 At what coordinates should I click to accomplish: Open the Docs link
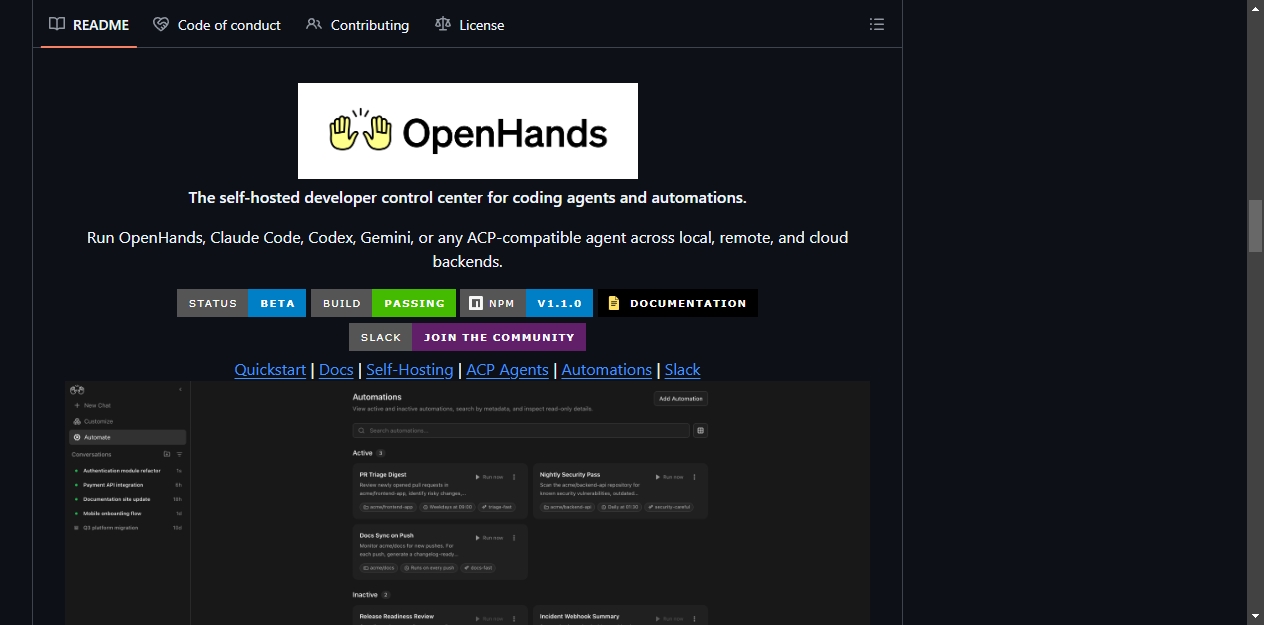click(x=336, y=369)
